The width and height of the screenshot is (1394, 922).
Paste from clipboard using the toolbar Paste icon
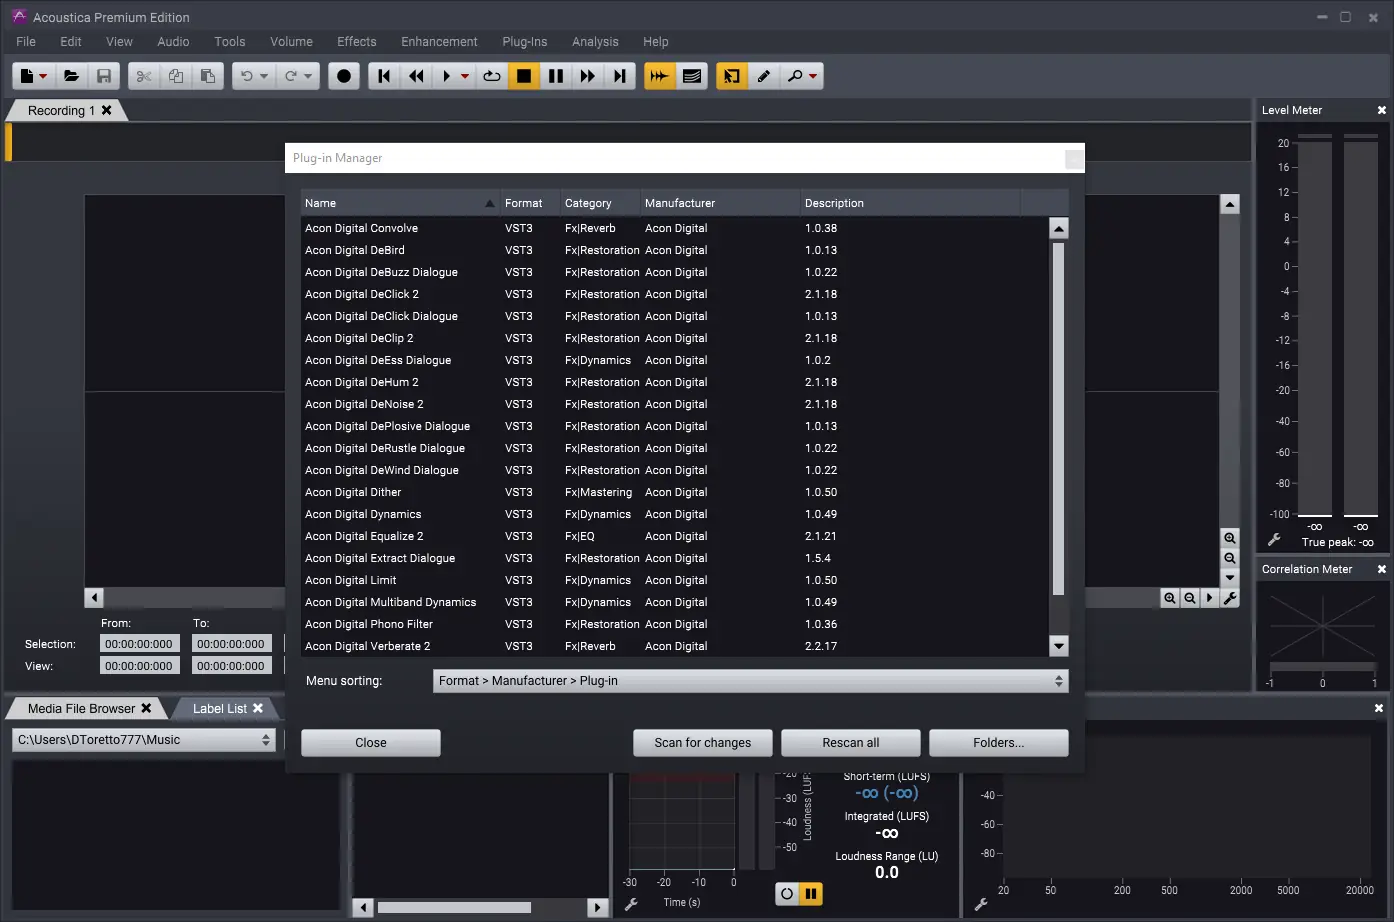(x=208, y=76)
